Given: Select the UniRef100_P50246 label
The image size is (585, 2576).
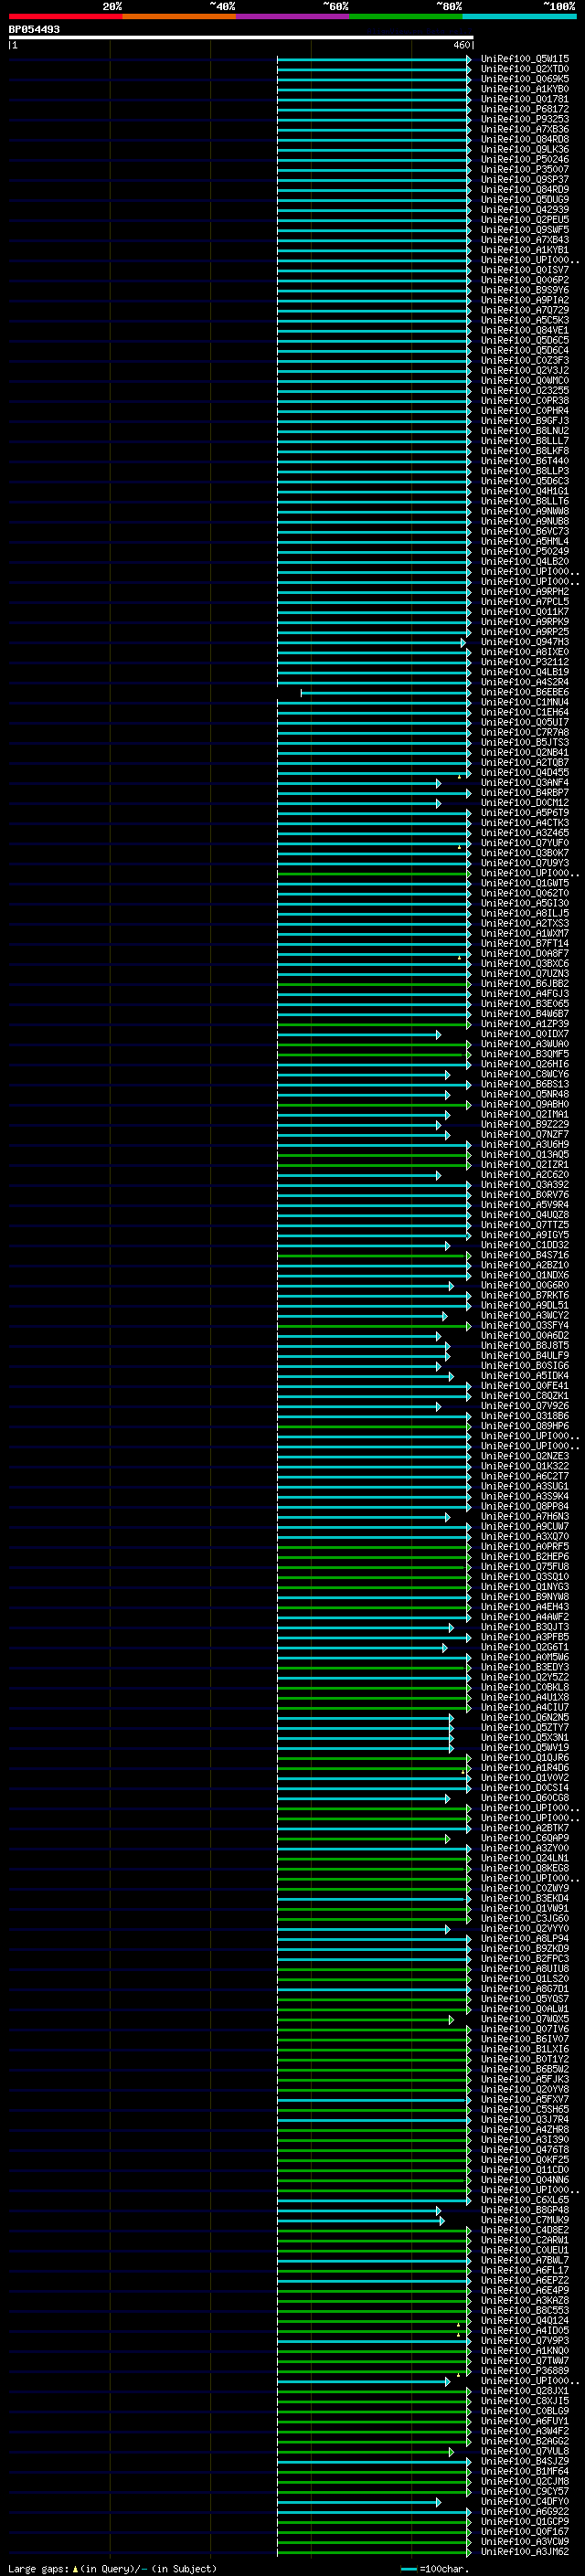Looking at the screenshot, I should 525,159.
